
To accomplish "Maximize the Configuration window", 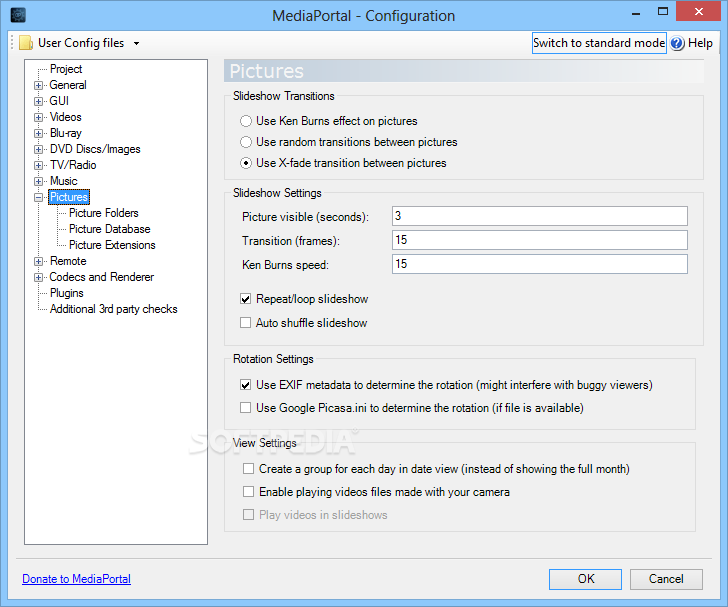I will point(663,12).
